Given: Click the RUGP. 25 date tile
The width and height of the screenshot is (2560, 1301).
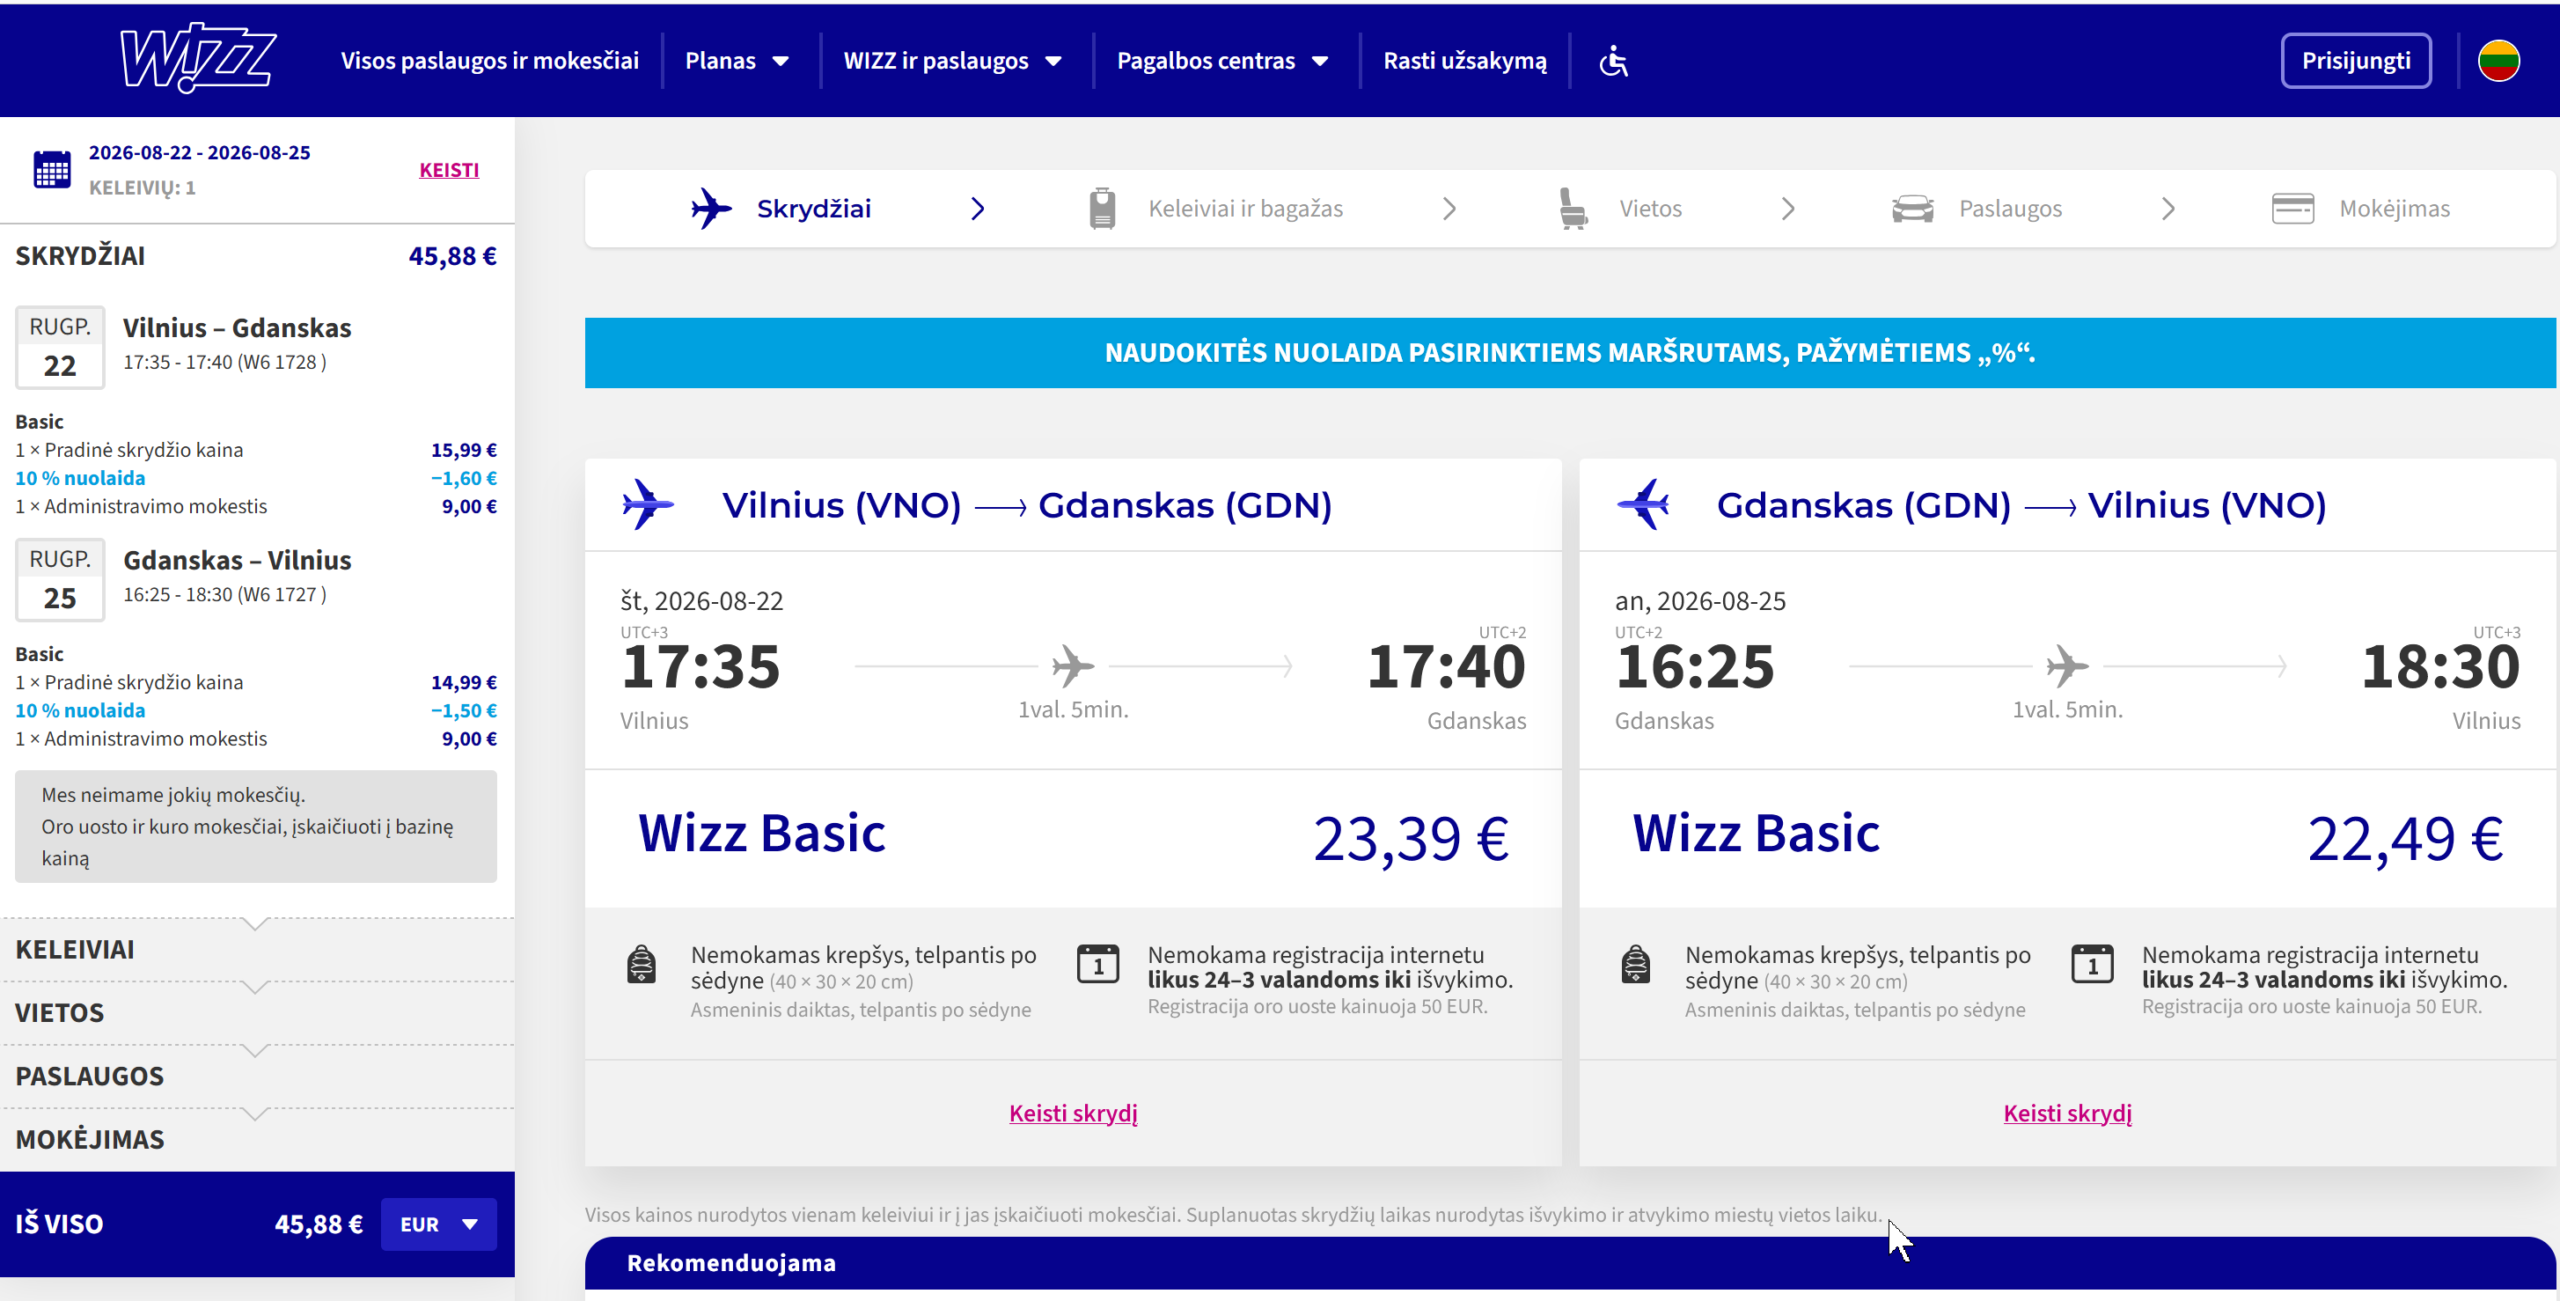Looking at the screenshot, I should click(x=60, y=579).
